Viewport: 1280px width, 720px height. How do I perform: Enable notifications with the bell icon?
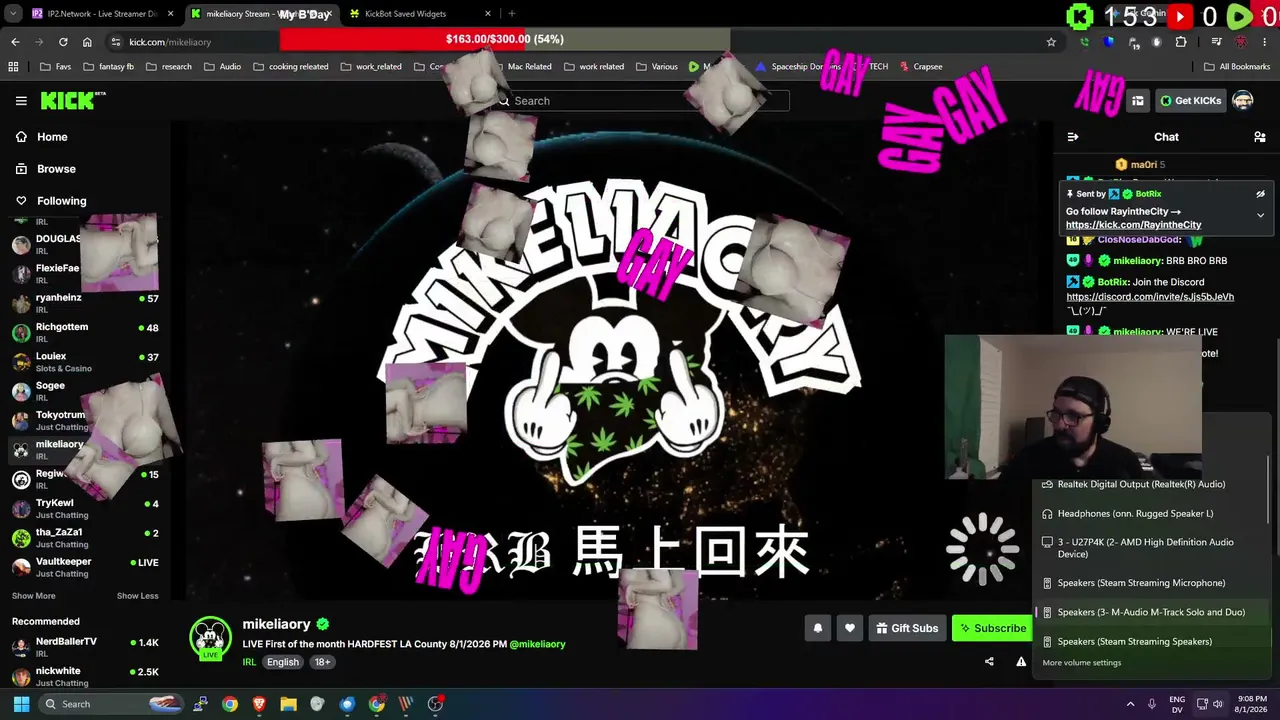(x=818, y=628)
